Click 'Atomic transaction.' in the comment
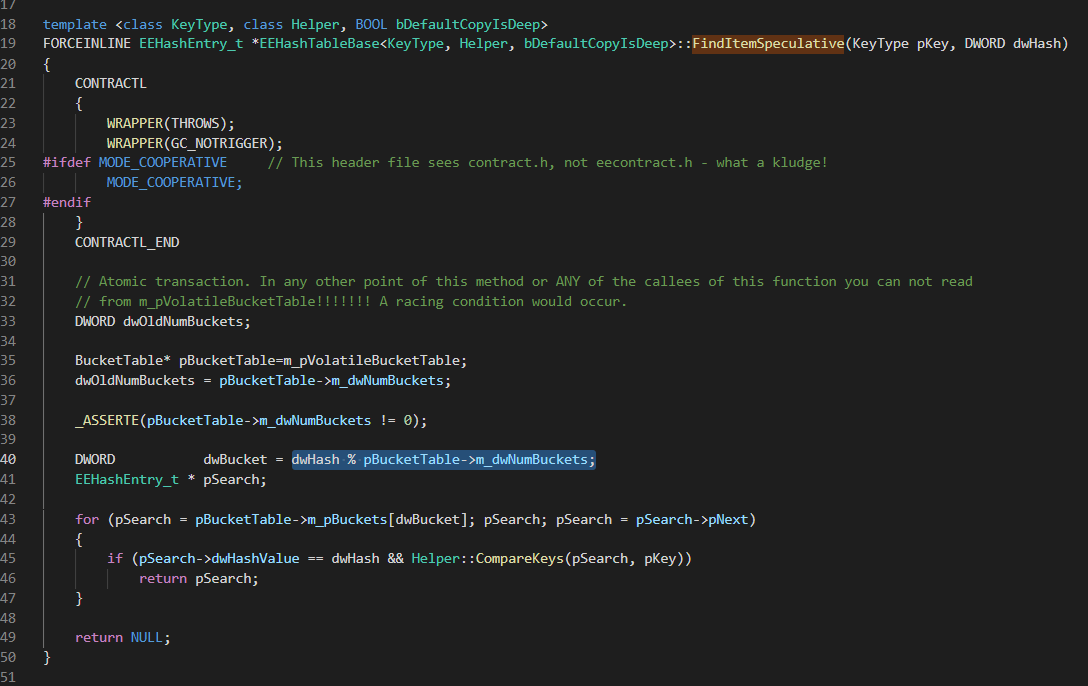The height and width of the screenshot is (686, 1088). [x=175, y=282]
